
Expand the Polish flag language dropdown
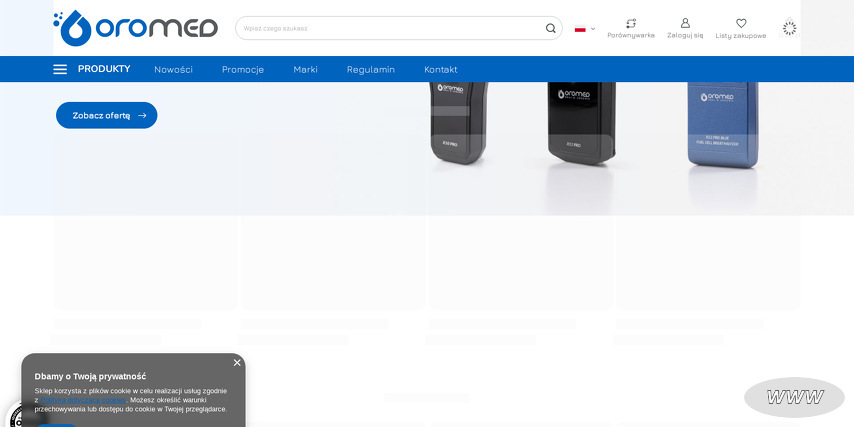pos(585,29)
